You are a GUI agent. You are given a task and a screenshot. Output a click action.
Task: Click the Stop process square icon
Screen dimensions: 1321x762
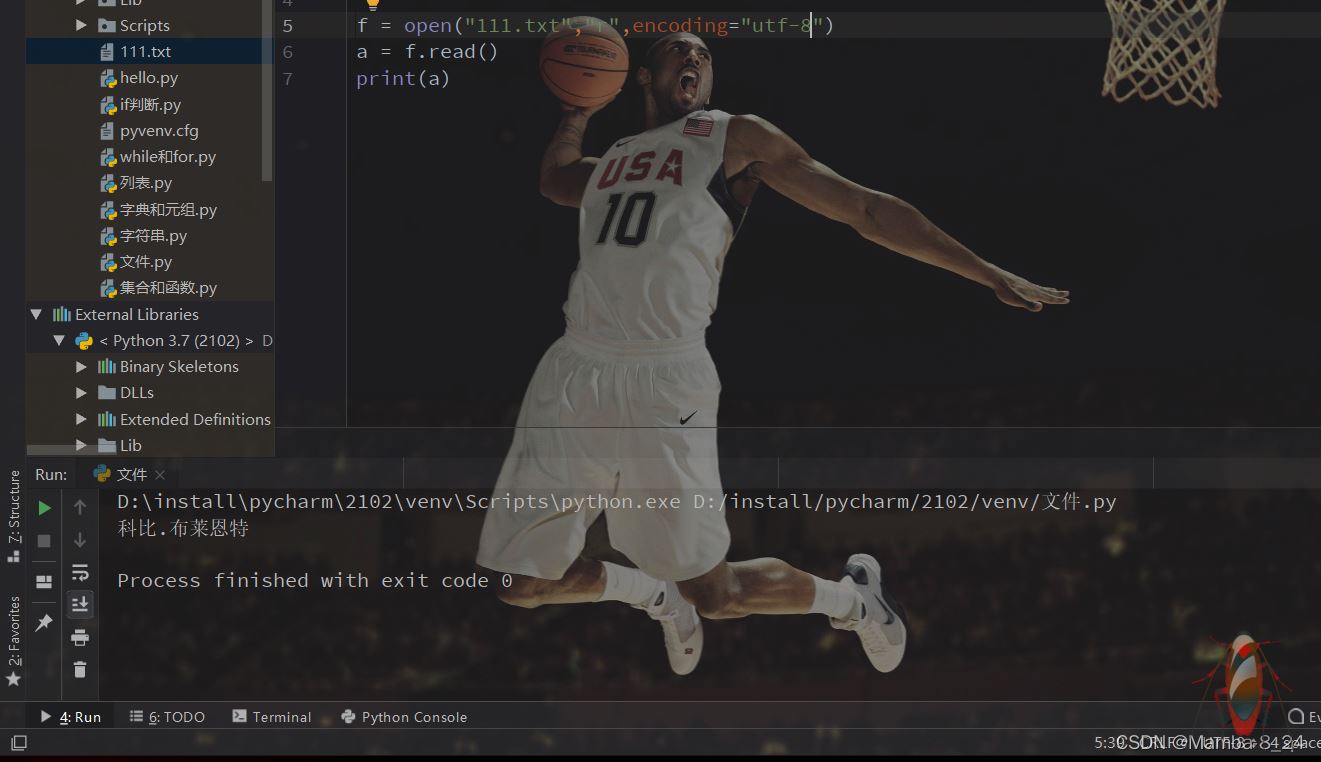[x=44, y=540]
